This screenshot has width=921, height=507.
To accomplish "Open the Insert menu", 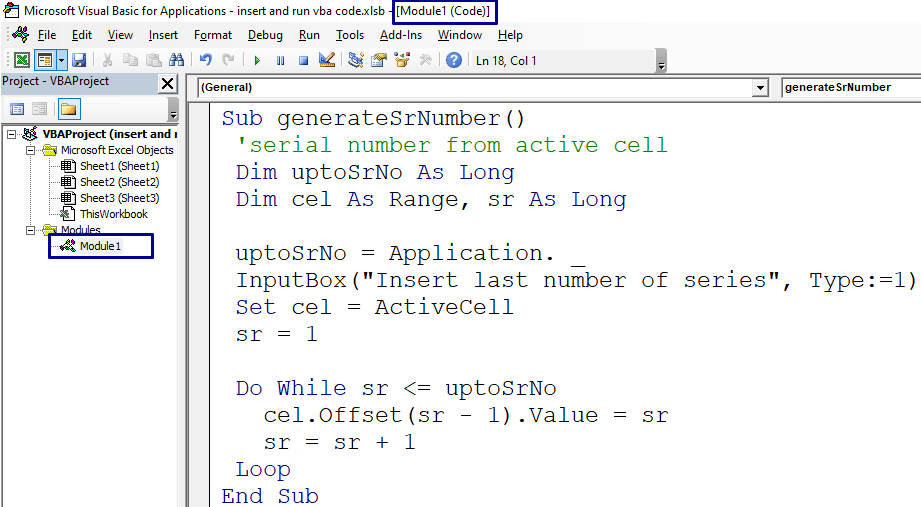I will (163, 35).
